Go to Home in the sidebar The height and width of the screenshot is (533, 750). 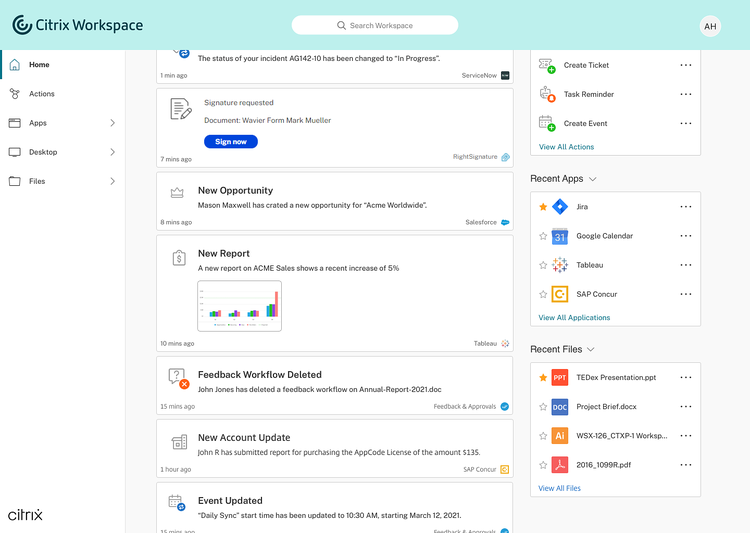coord(63,65)
